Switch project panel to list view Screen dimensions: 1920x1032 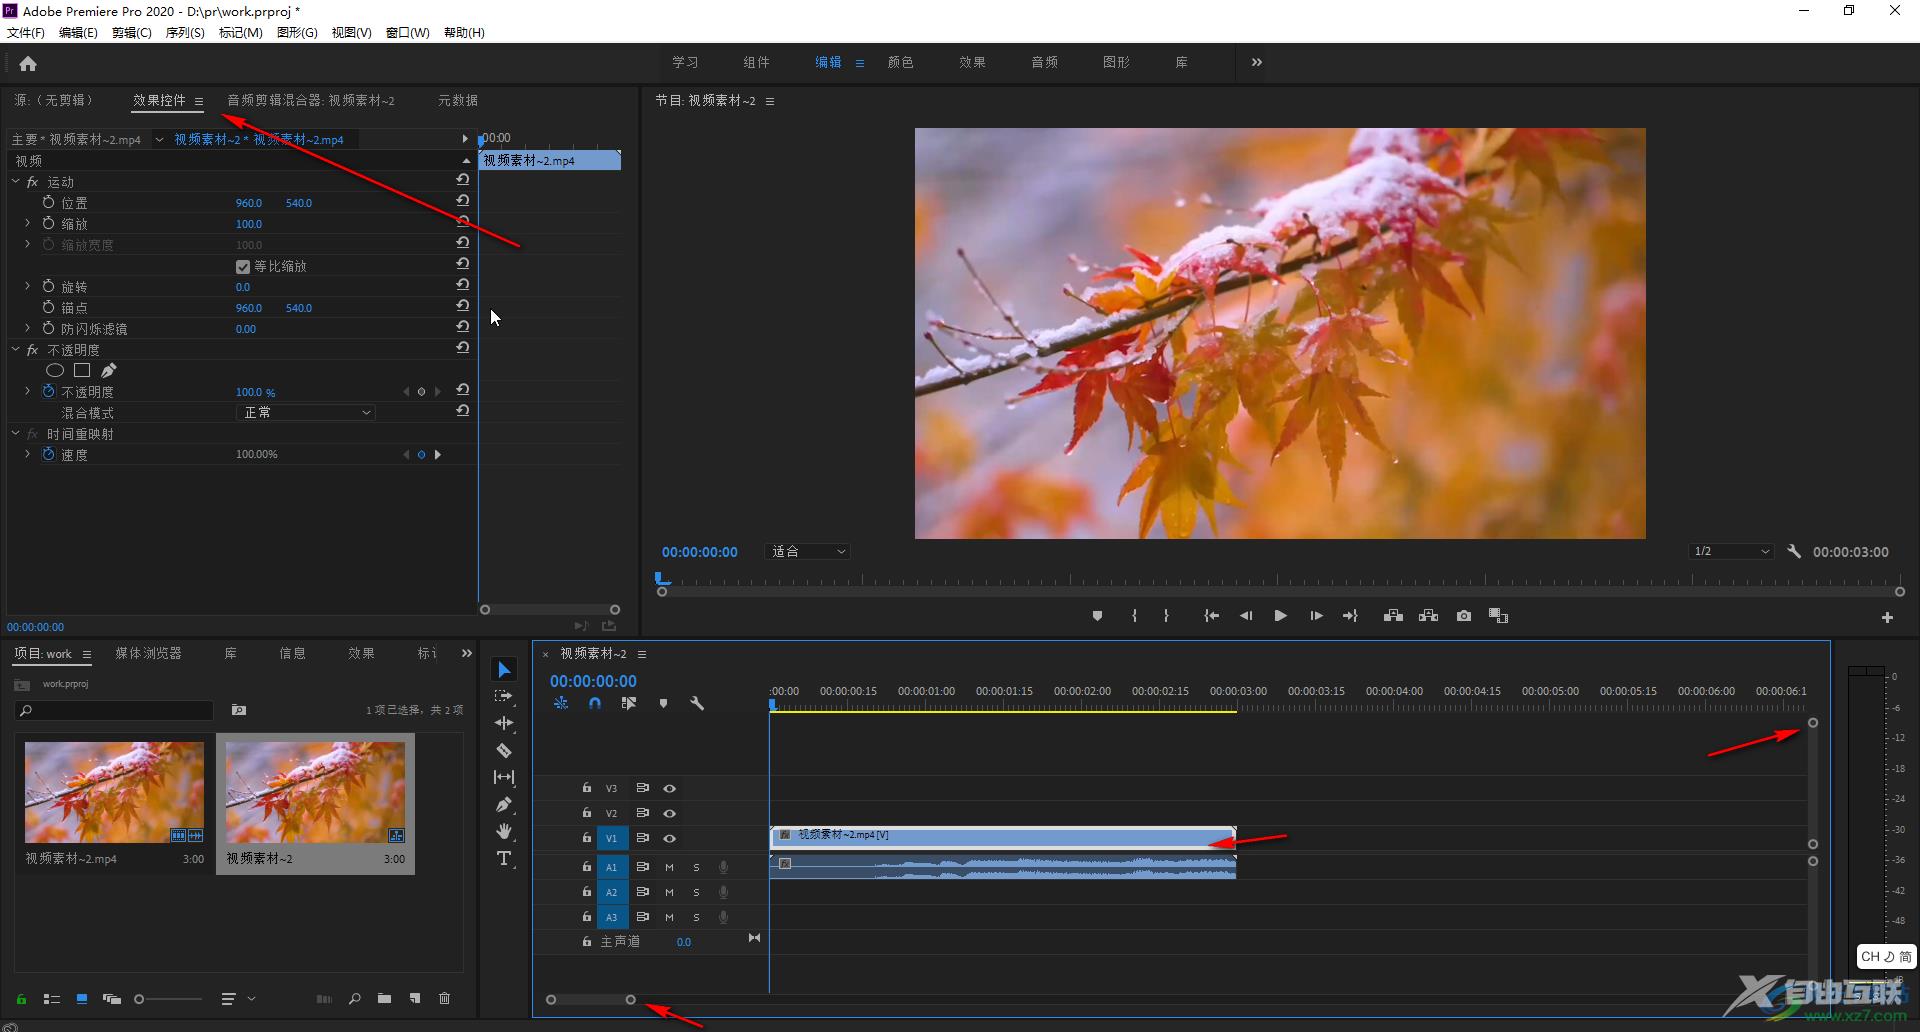pos(52,998)
